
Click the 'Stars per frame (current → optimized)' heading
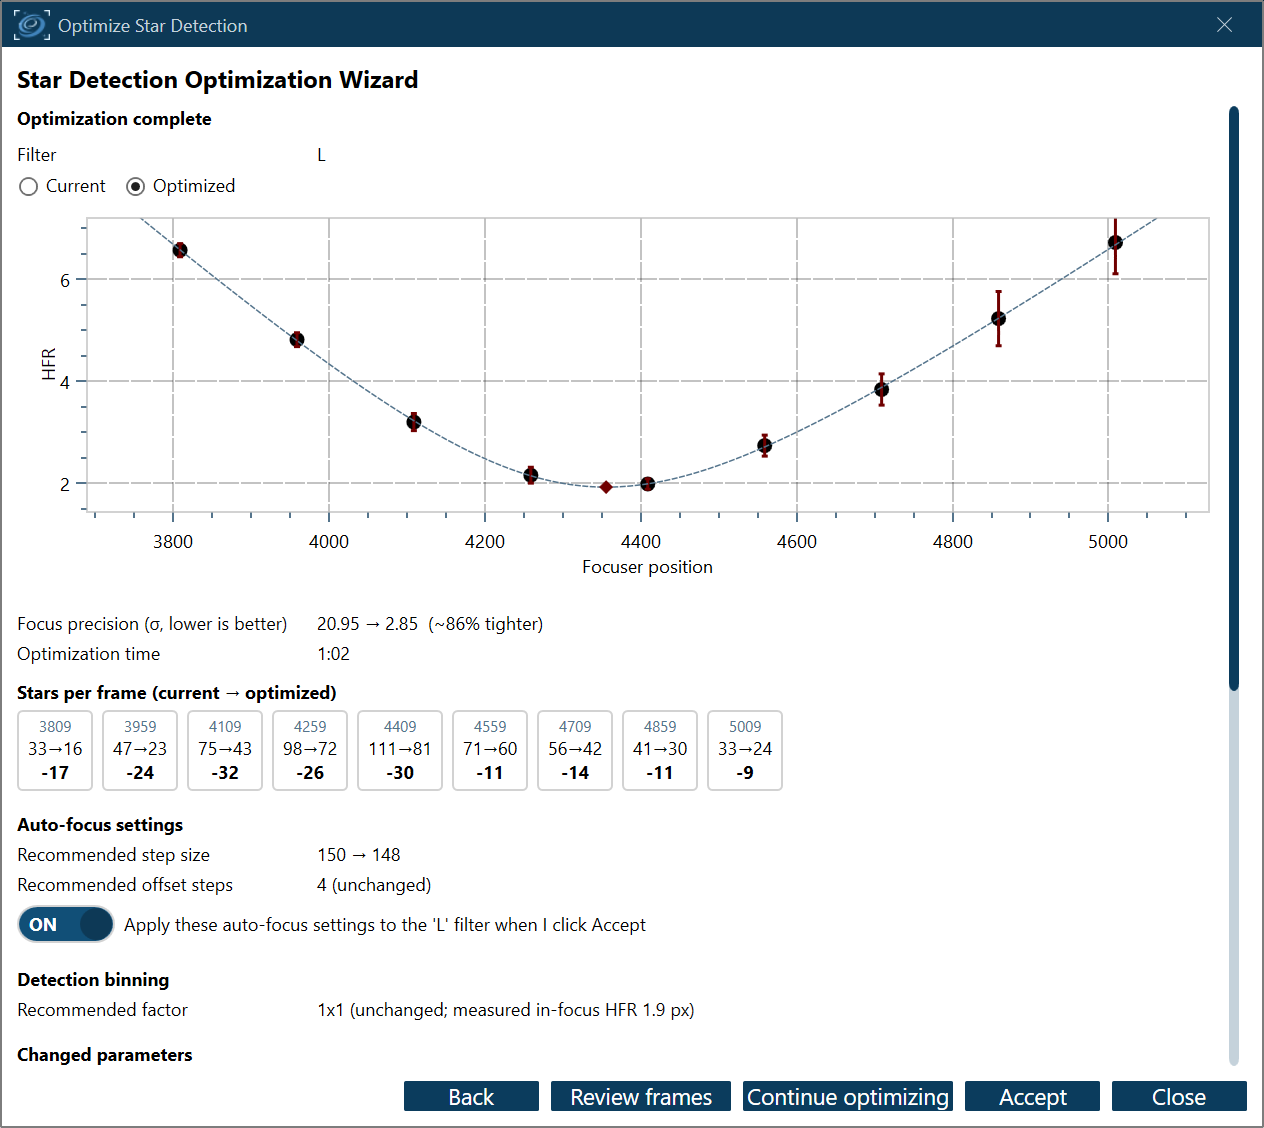click(177, 693)
